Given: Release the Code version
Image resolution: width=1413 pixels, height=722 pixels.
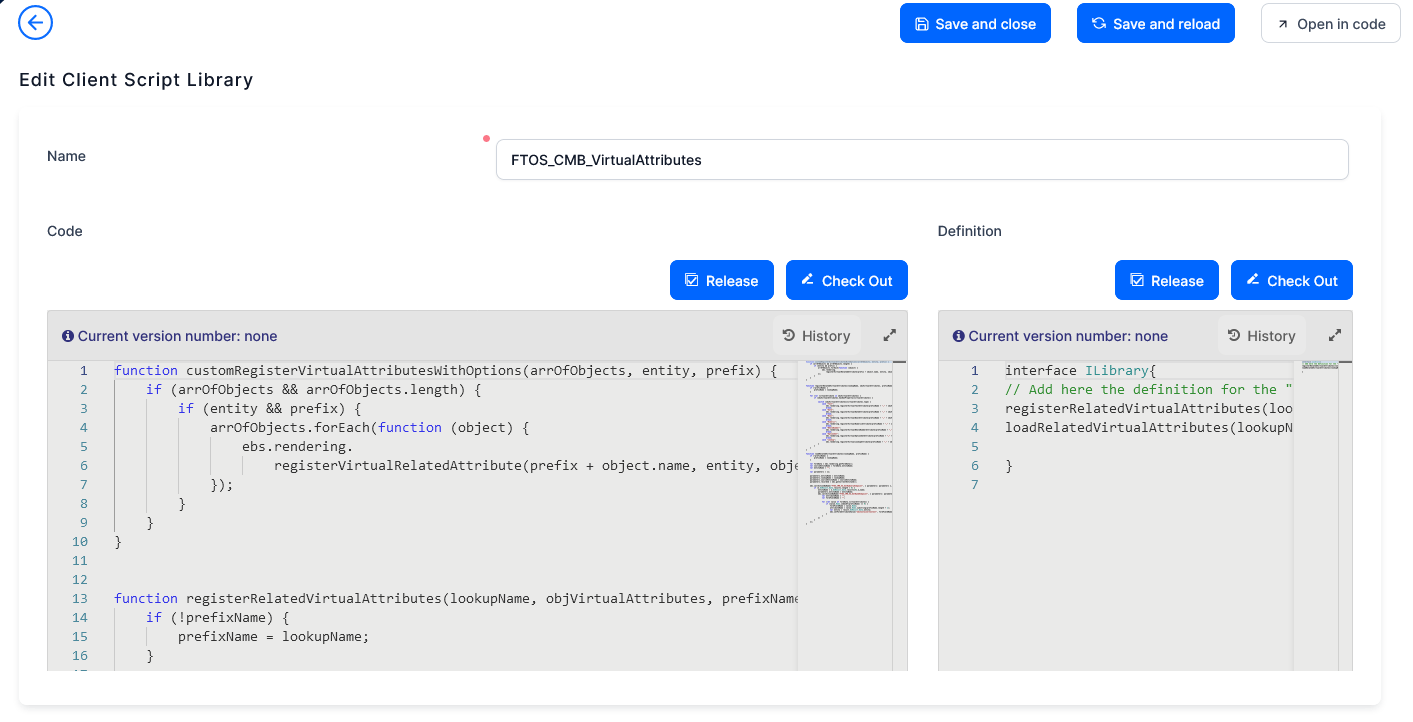Looking at the screenshot, I should [721, 280].
